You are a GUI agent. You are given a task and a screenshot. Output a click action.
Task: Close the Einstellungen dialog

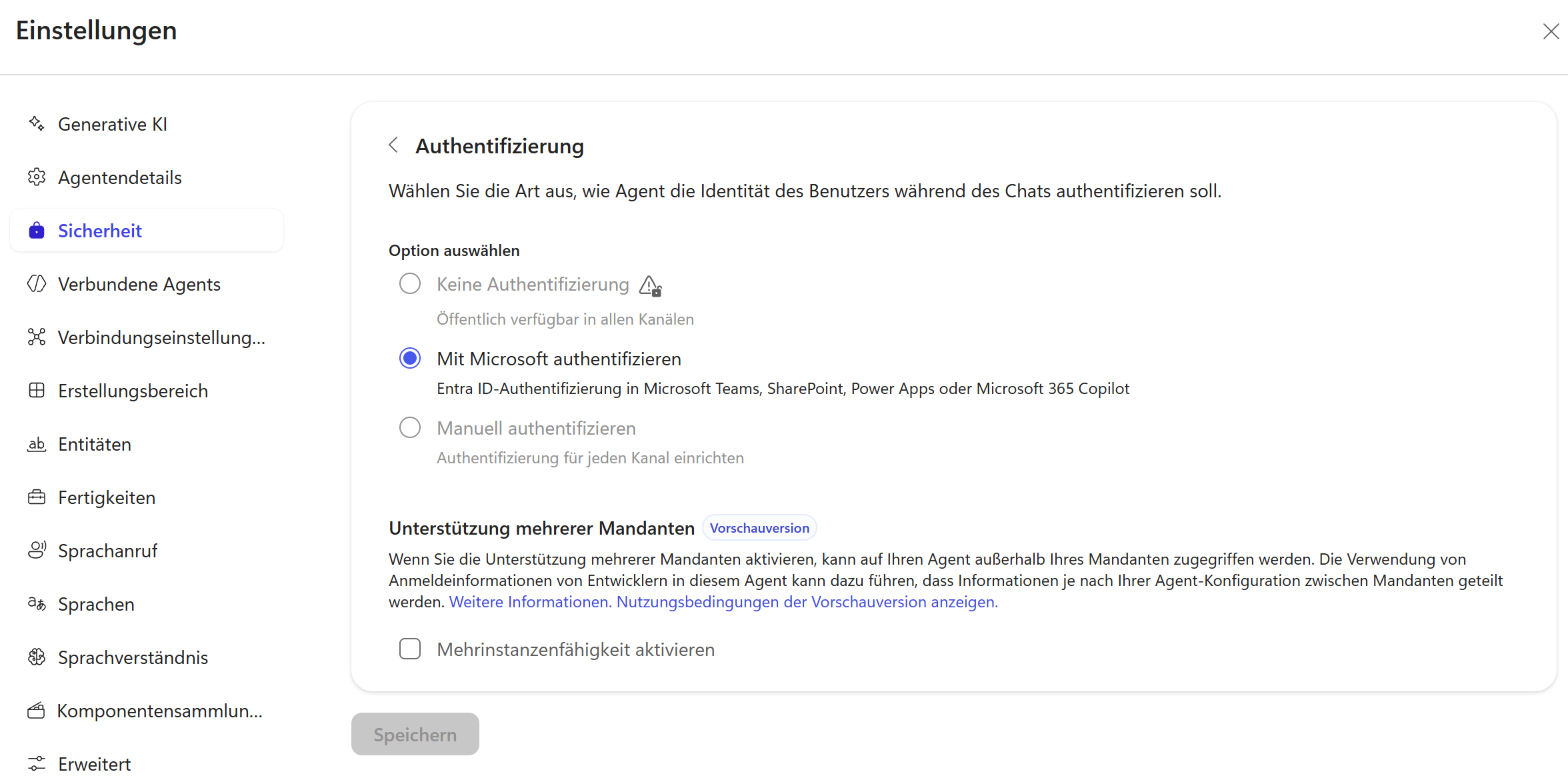coord(1550,31)
